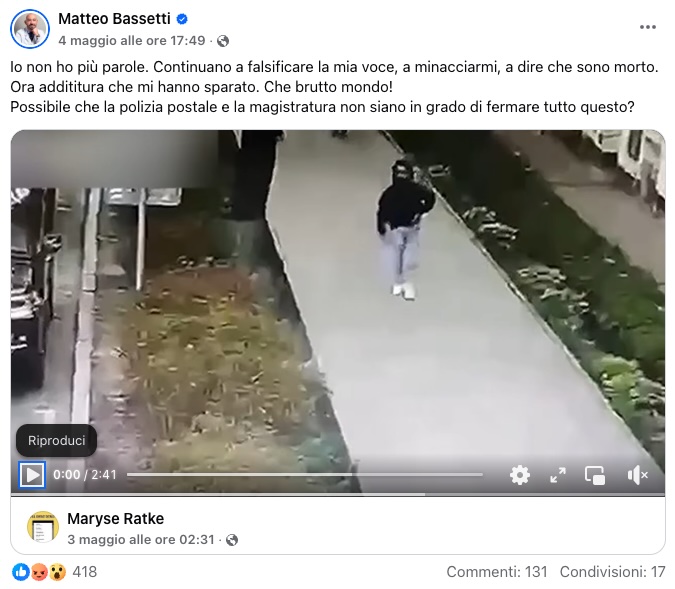Click the blue verified badge
Screen dimensions: 675x589
pyautogui.click(x=182, y=19)
